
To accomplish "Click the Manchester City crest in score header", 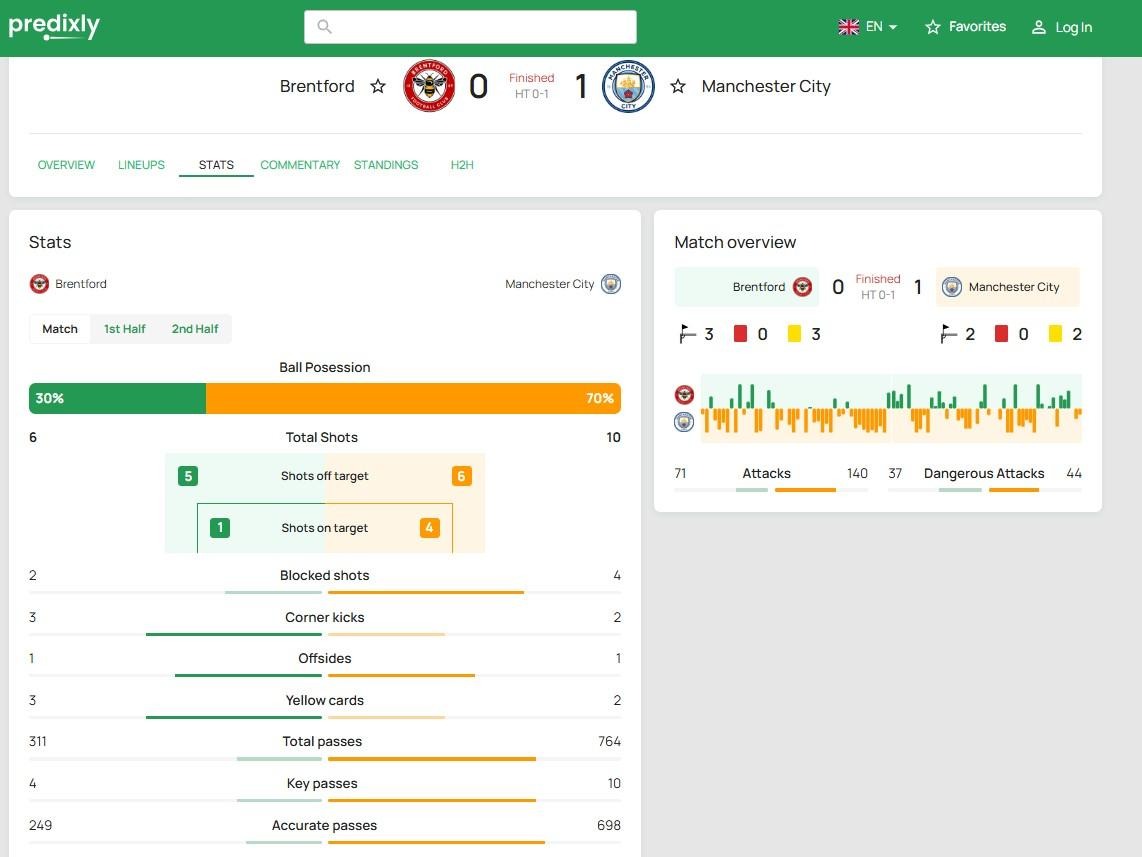I will click(x=628, y=86).
